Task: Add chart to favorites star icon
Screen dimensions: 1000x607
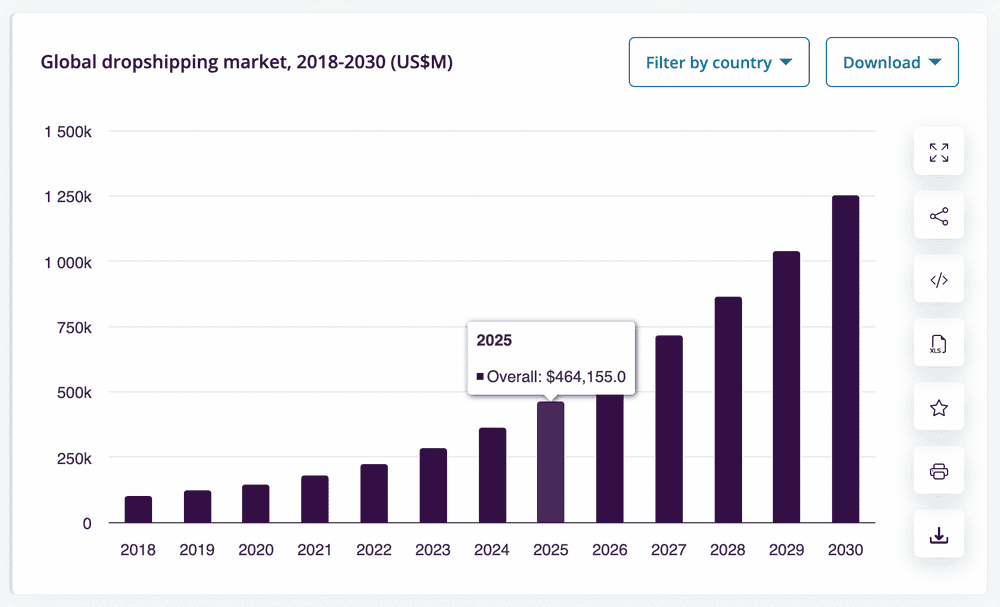Action: (x=938, y=407)
